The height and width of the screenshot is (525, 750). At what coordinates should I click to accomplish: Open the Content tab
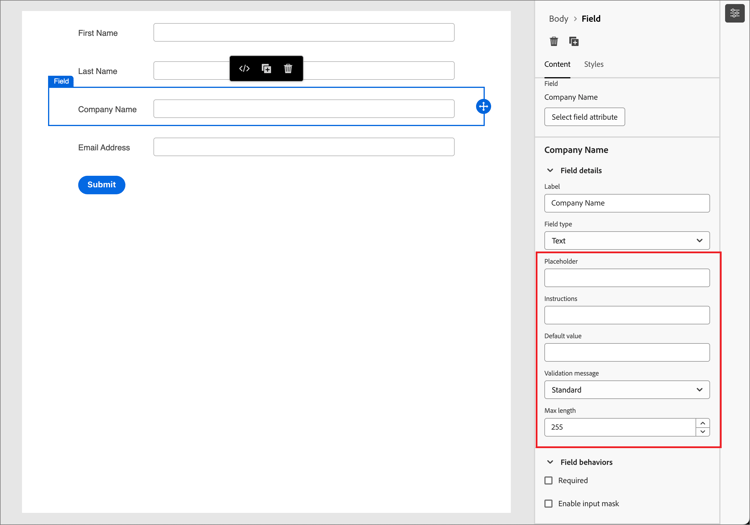557,64
